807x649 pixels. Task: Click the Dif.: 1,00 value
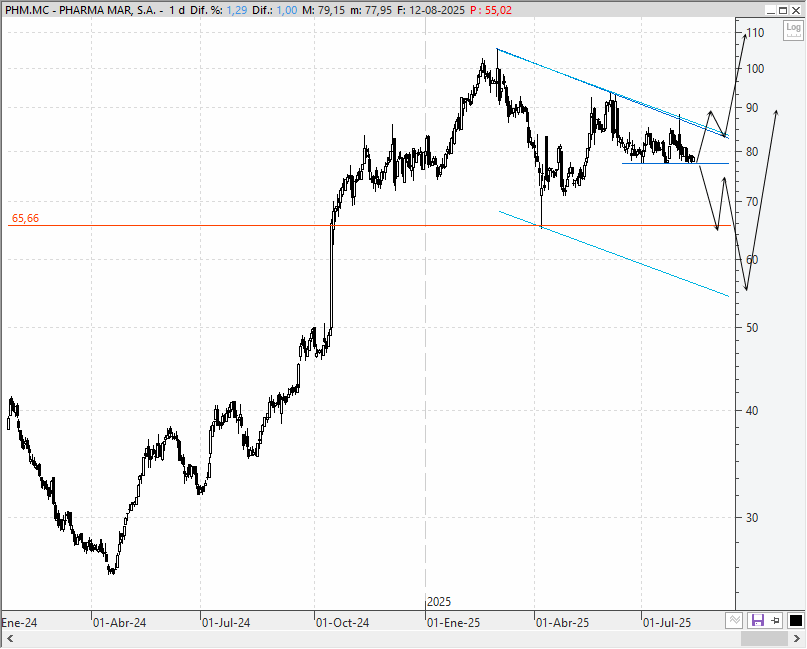tap(274, 10)
